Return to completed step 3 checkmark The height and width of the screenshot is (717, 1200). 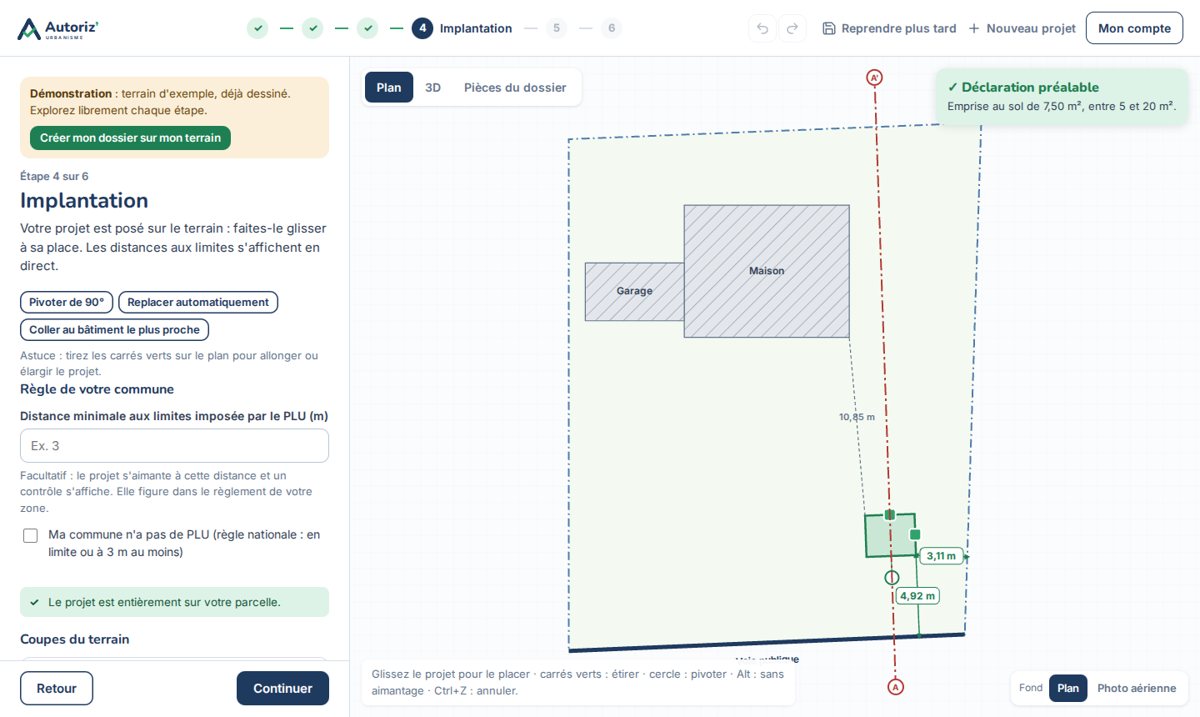tap(368, 28)
